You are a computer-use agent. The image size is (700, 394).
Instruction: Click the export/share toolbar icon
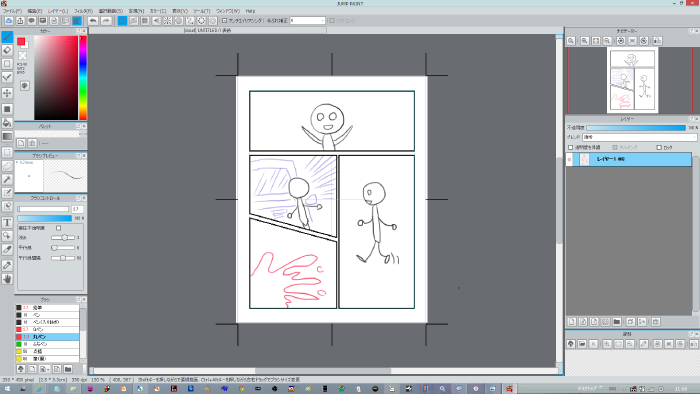pyautogui.click(x=20, y=21)
